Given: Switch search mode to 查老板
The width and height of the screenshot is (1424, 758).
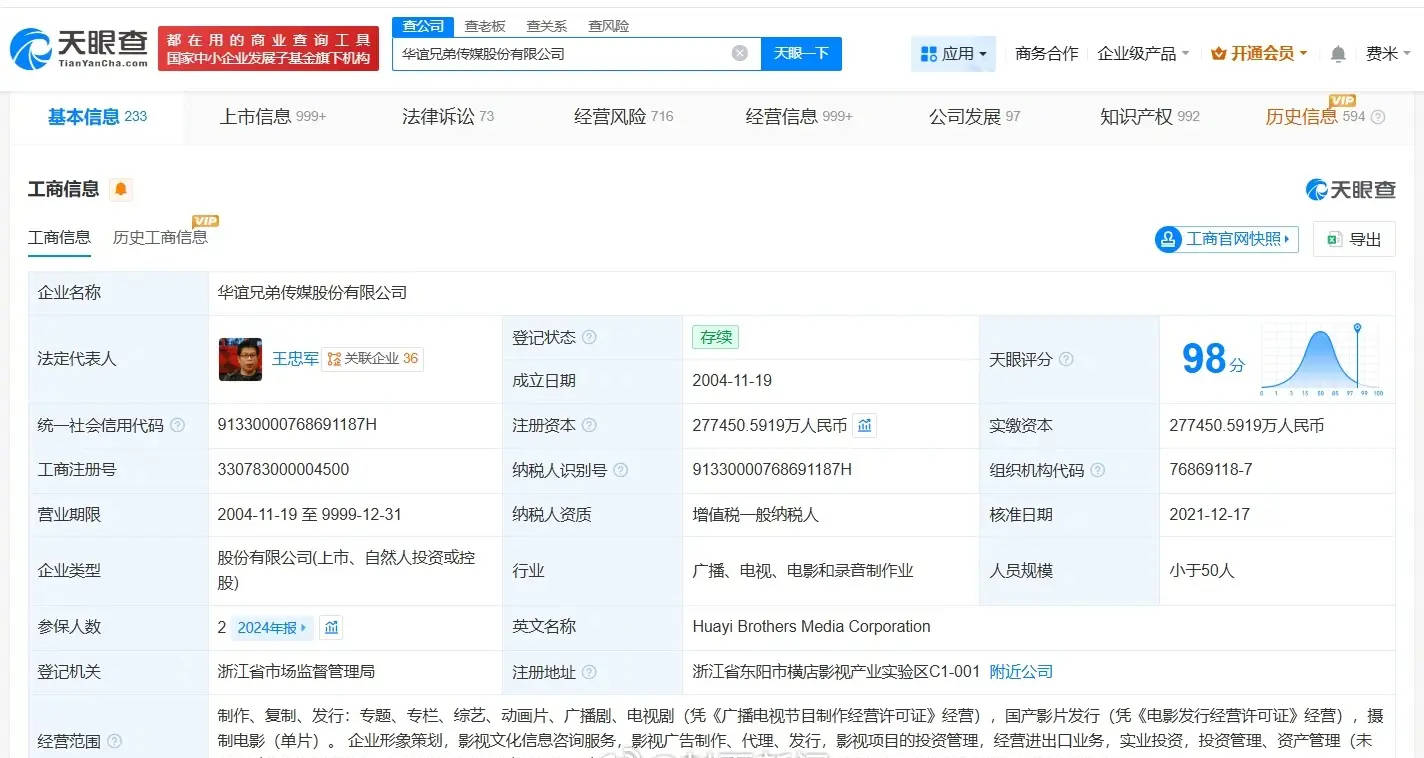Looking at the screenshot, I should [485, 26].
